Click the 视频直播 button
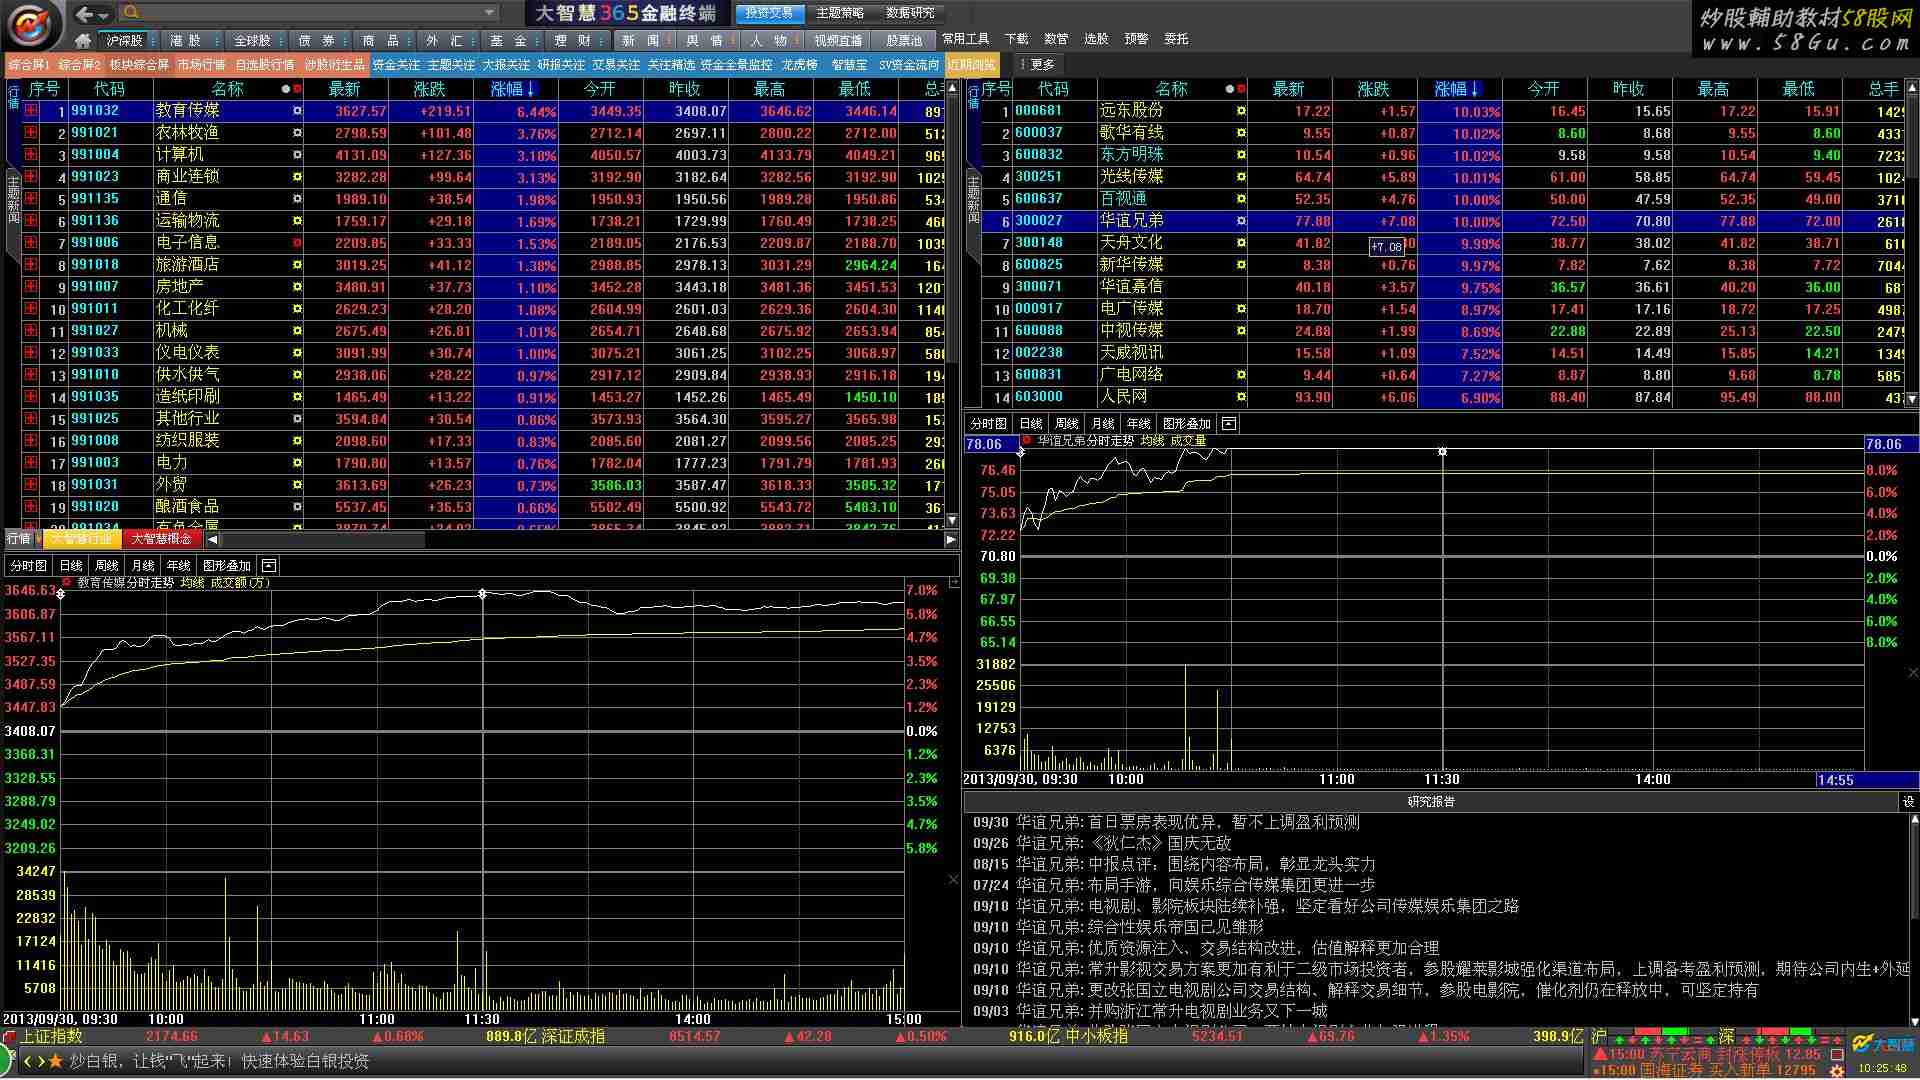 838,41
